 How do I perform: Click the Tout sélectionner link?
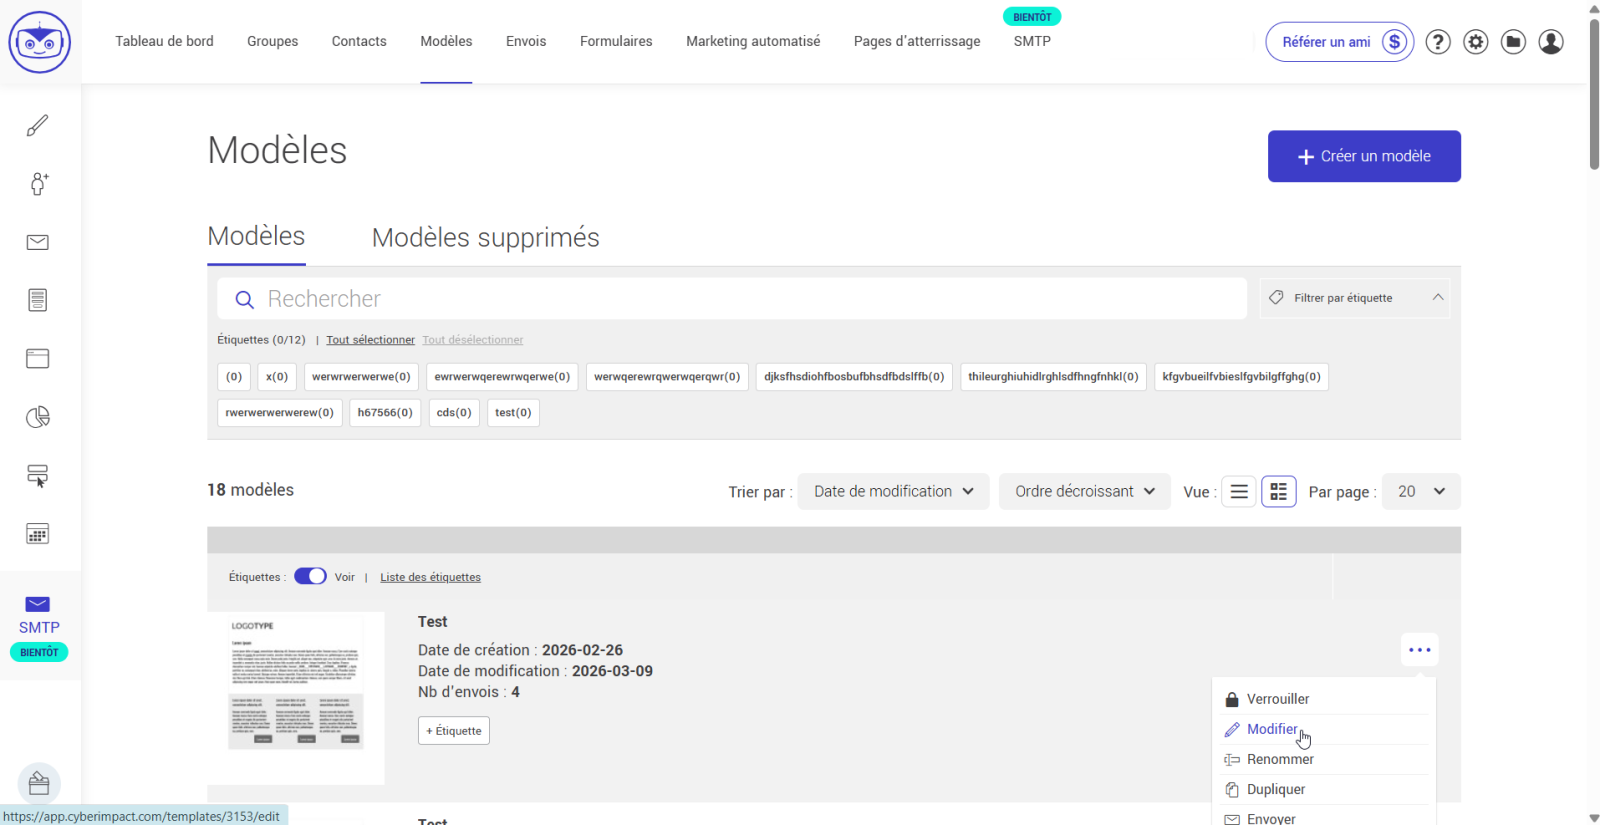point(370,340)
